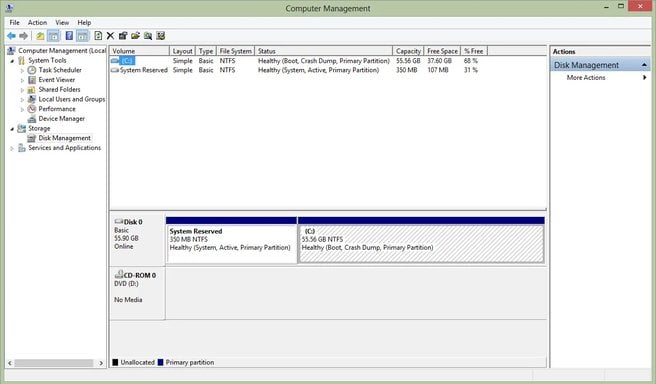Expand the Event Viewer tree node
The width and height of the screenshot is (656, 384).
point(22,80)
